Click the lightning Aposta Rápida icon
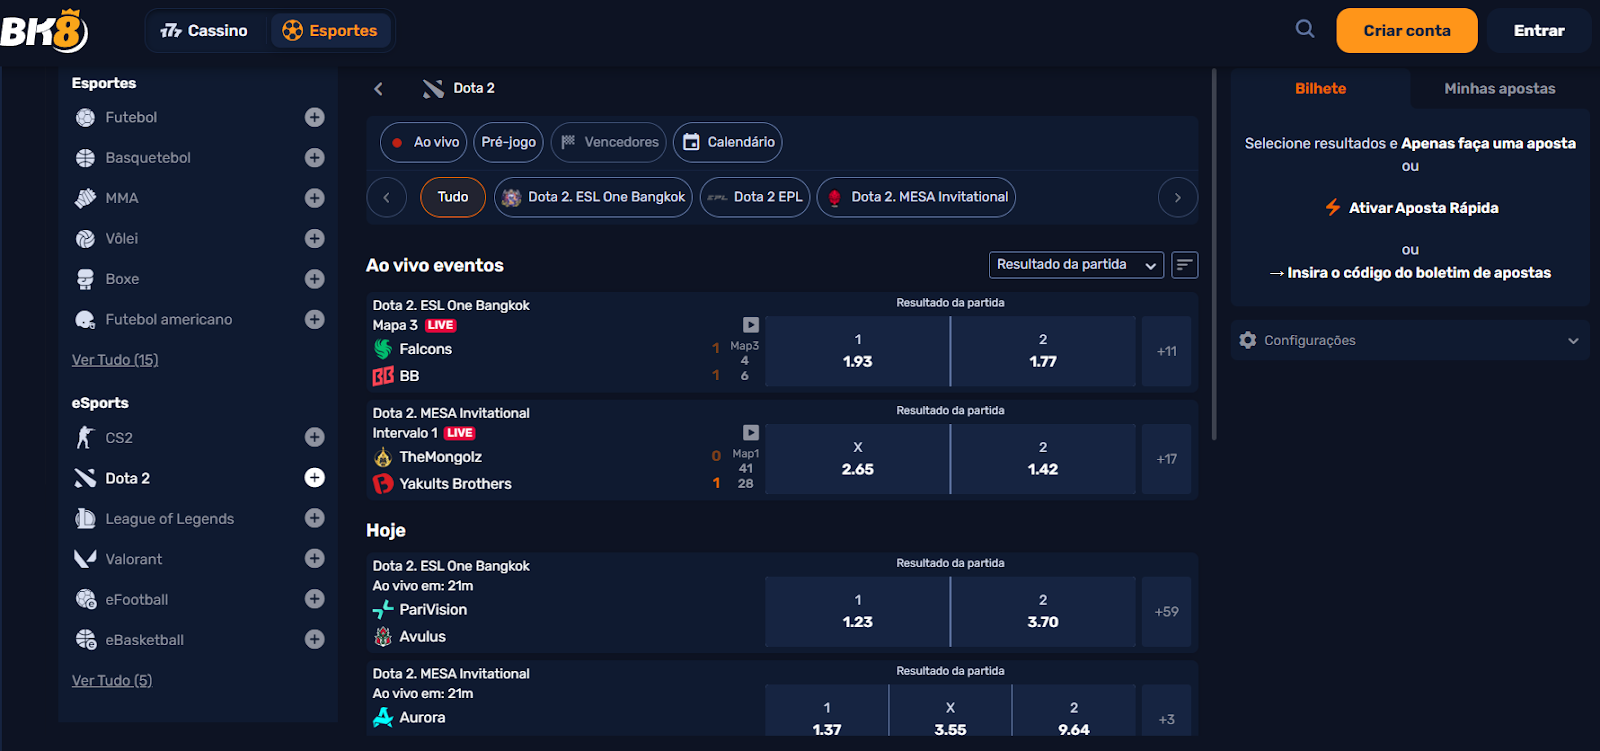 [1332, 207]
